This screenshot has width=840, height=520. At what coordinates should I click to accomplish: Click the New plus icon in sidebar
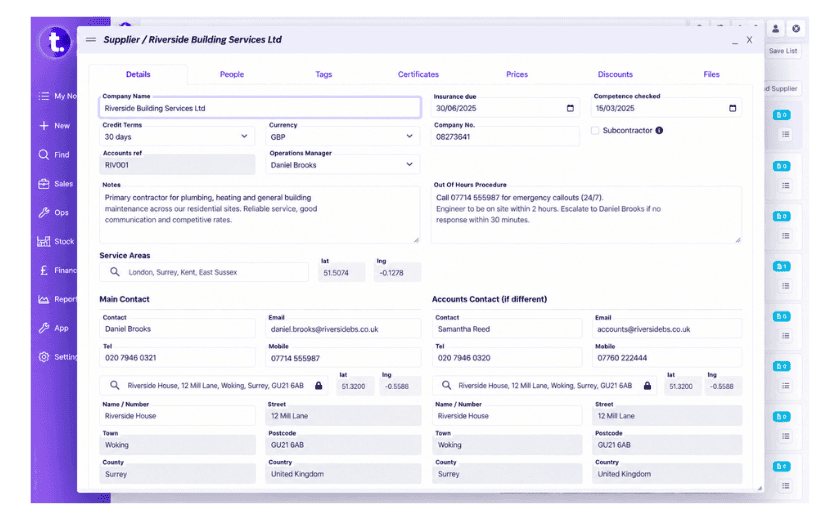tap(44, 126)
